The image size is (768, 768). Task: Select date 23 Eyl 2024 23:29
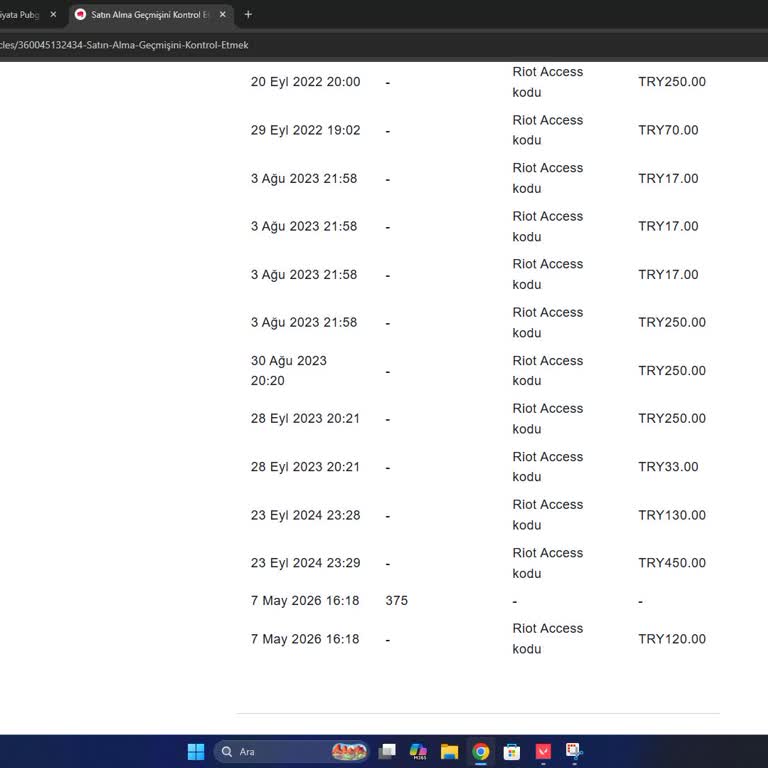click(x=305, y=563)
